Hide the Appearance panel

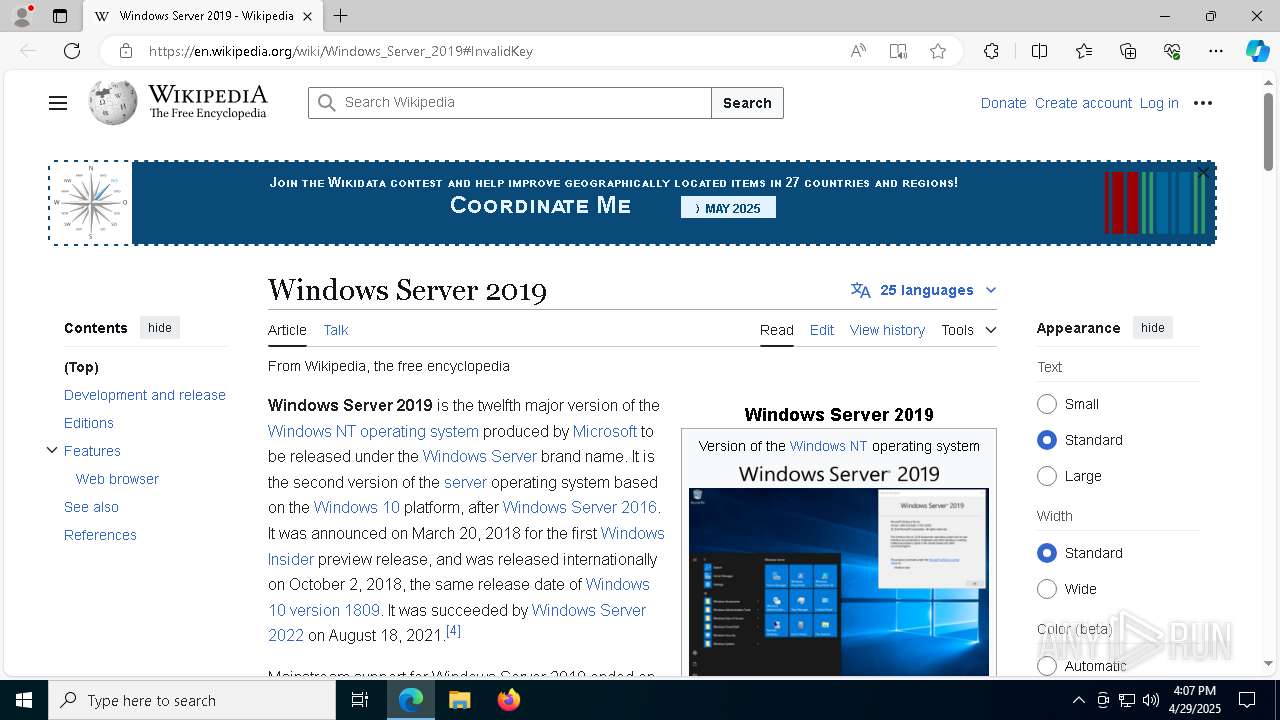coord(1153,328)
